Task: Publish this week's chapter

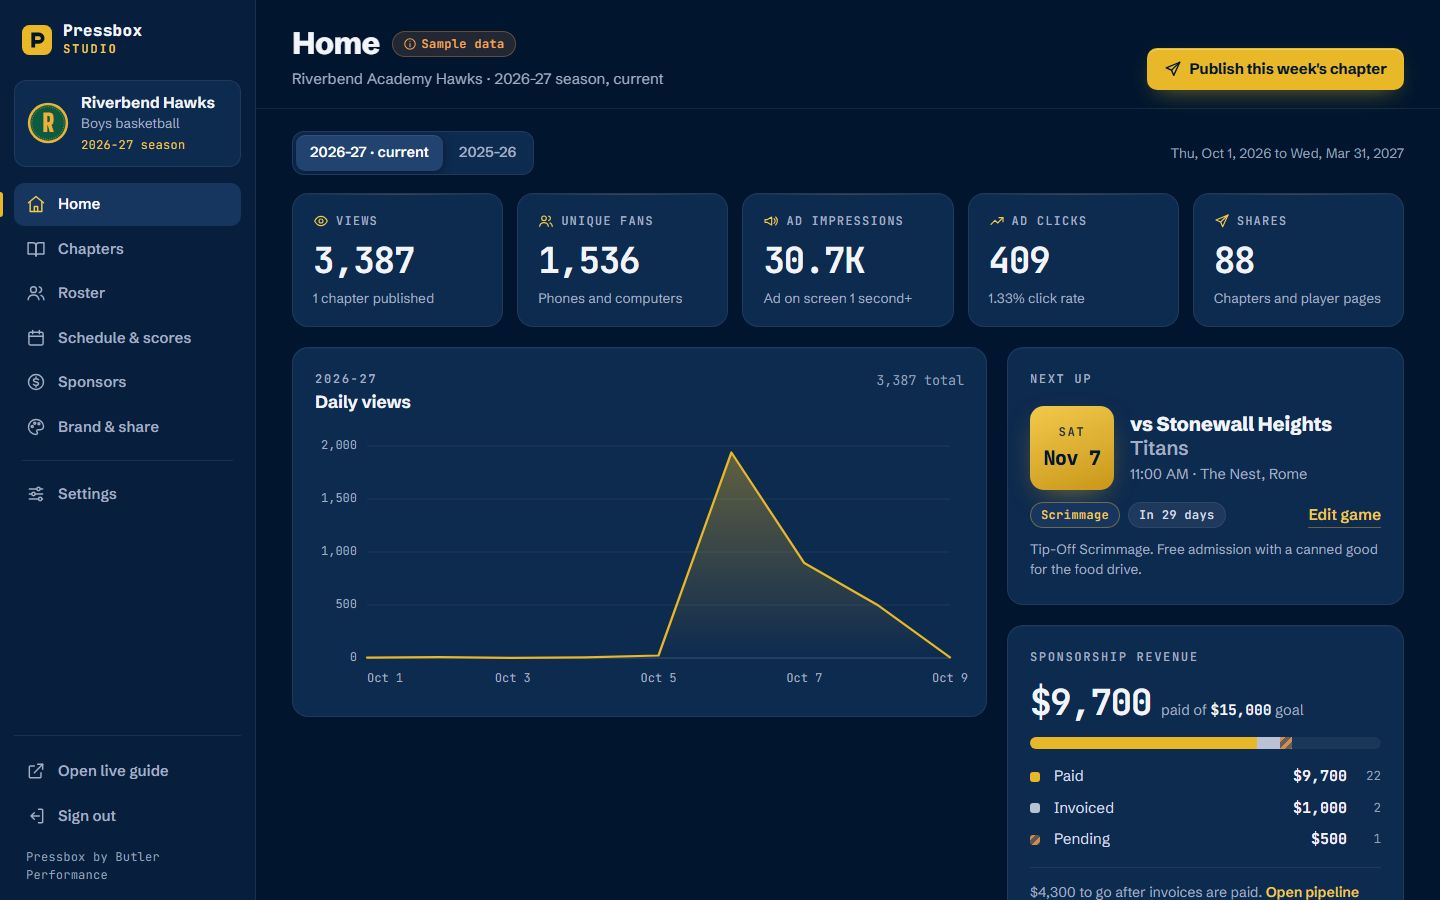Action: coord(1275,69)
